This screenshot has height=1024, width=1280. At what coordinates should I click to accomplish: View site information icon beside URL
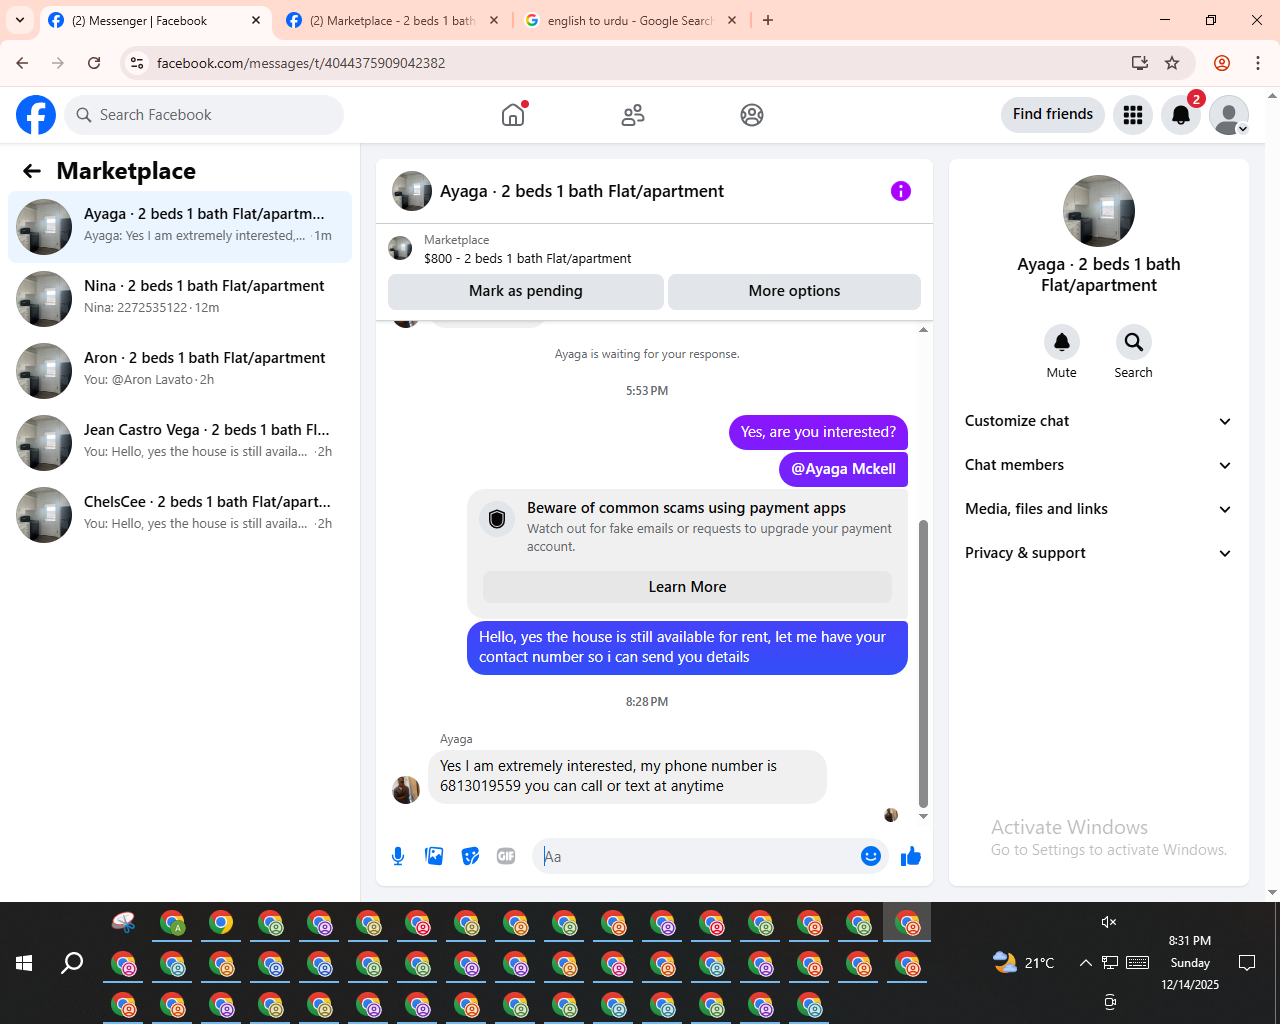[137, 63]
